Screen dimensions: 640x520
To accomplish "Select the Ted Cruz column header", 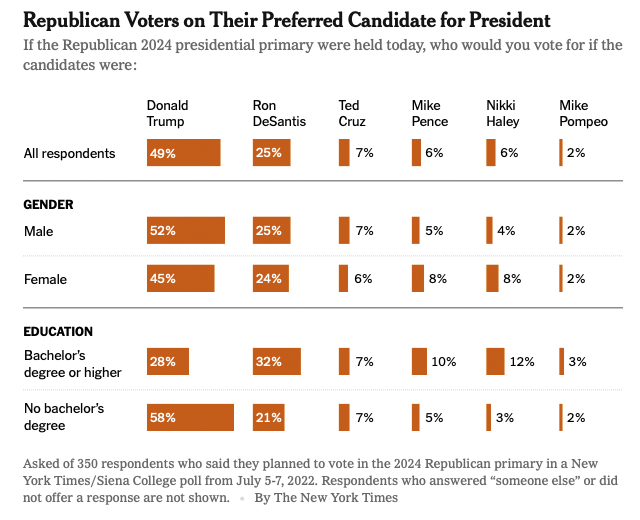I will [x=351, y=113].
